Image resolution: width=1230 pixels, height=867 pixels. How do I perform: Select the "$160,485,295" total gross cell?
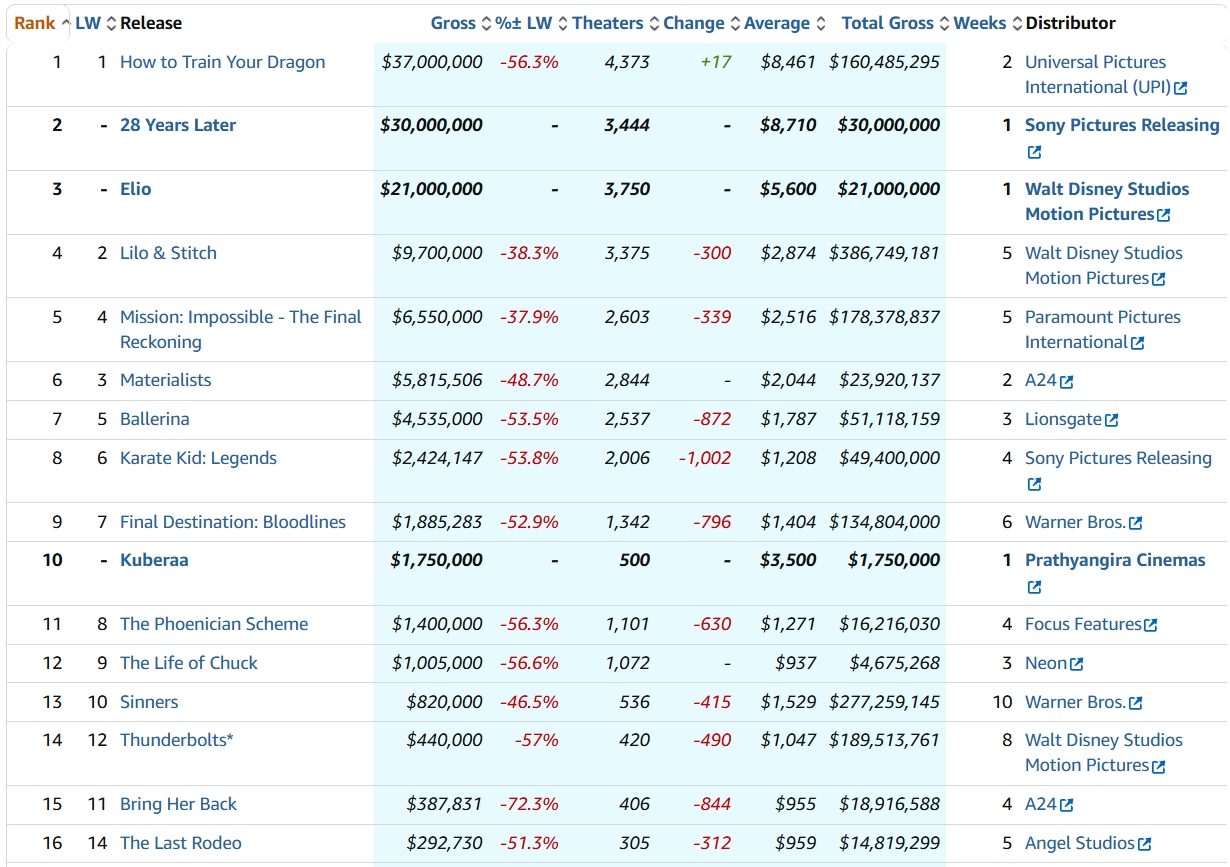(884, 62)
